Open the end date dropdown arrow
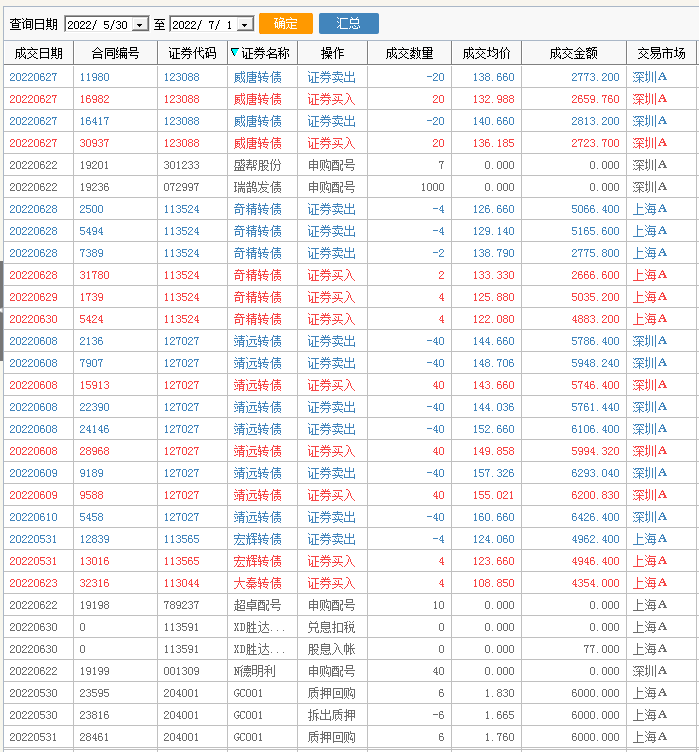 (245, 24)
